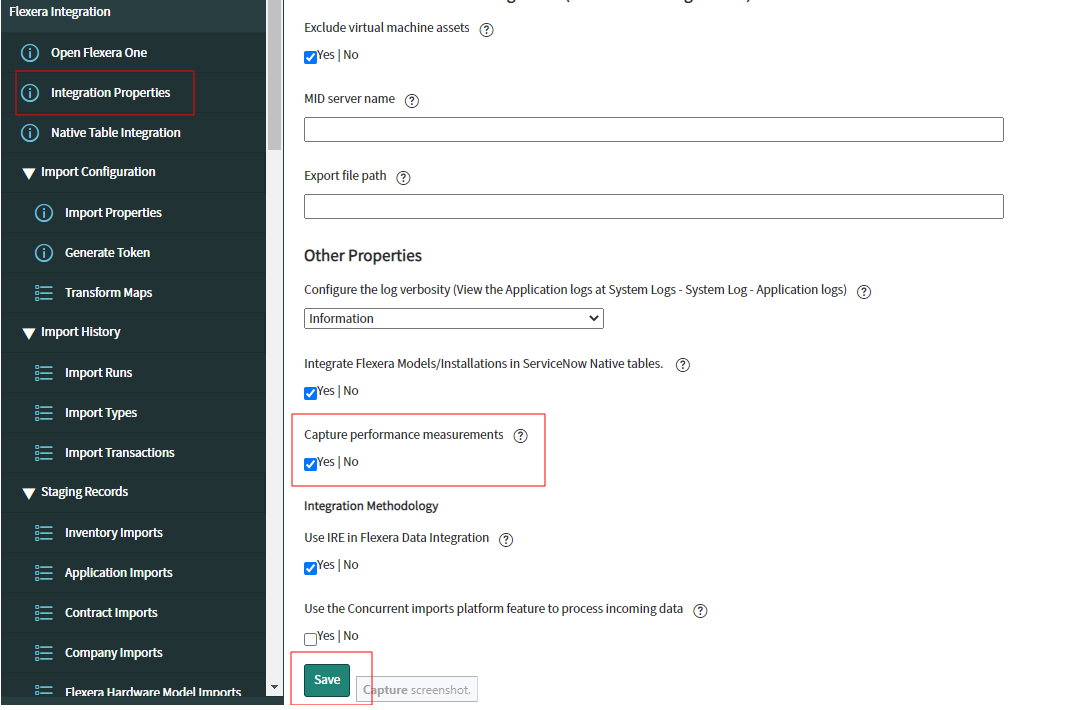
Task: Click the Save button
Action: coord(326,679)
